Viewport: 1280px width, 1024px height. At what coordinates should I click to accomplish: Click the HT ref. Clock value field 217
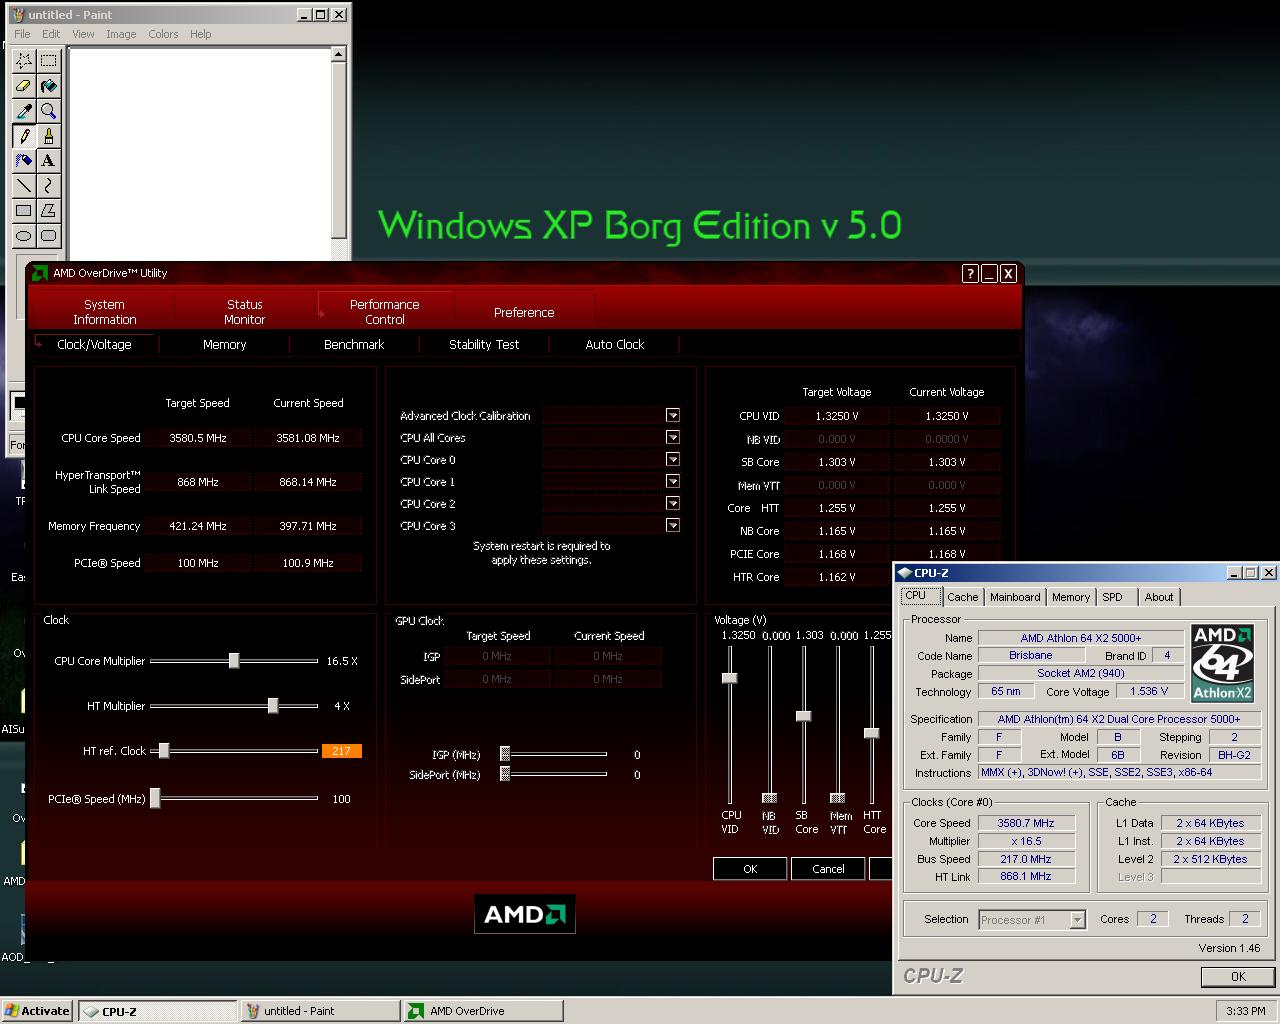point(341,751)
